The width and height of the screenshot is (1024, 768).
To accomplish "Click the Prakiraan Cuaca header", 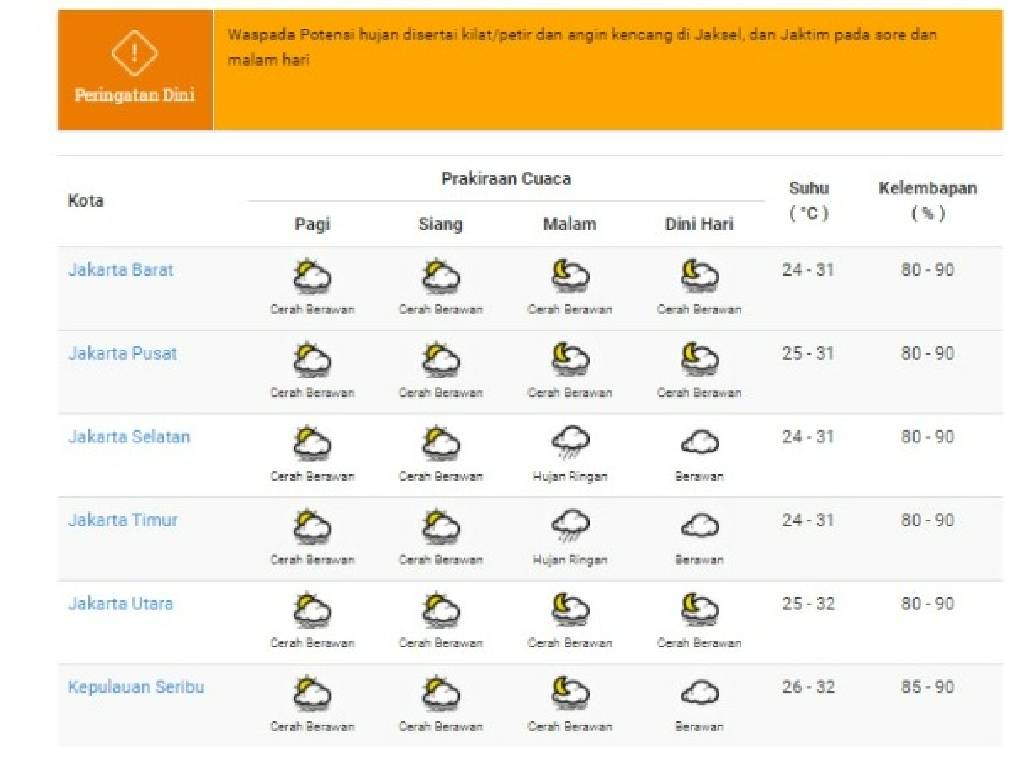I will tap(506, 179).
